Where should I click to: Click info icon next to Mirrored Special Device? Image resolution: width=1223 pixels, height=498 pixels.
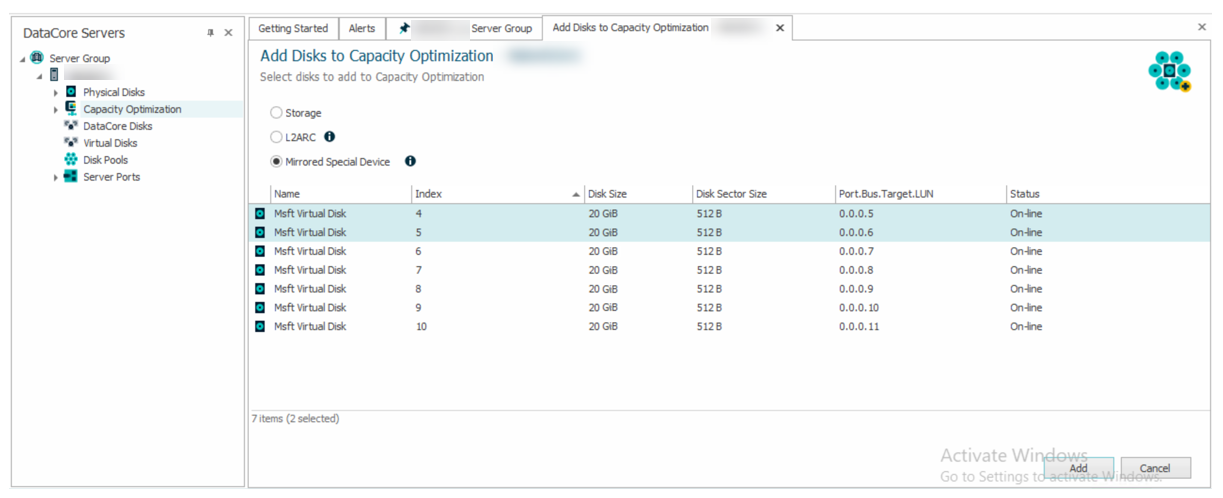[410, 161]
